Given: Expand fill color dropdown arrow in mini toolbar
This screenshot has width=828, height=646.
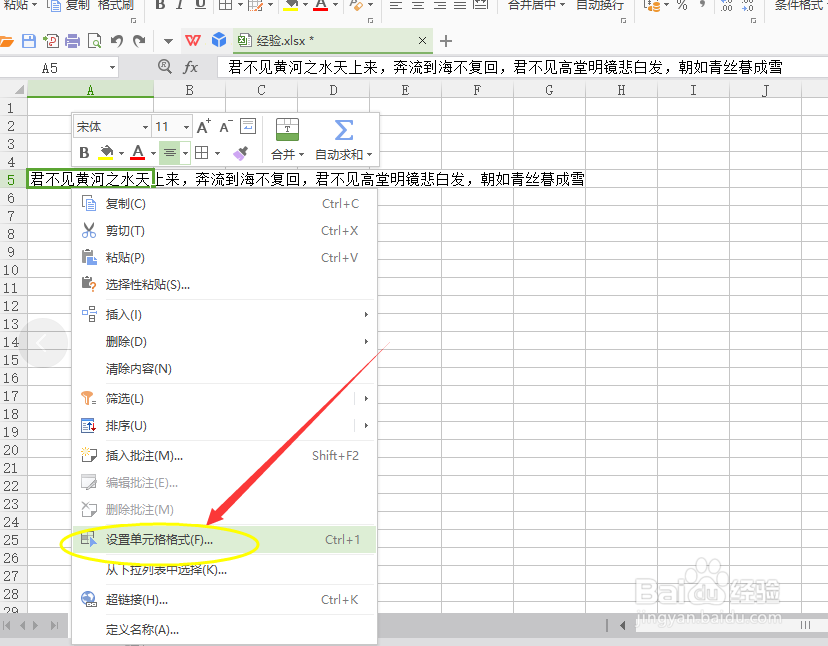Looking at the screenshot, I should point(121,154).
